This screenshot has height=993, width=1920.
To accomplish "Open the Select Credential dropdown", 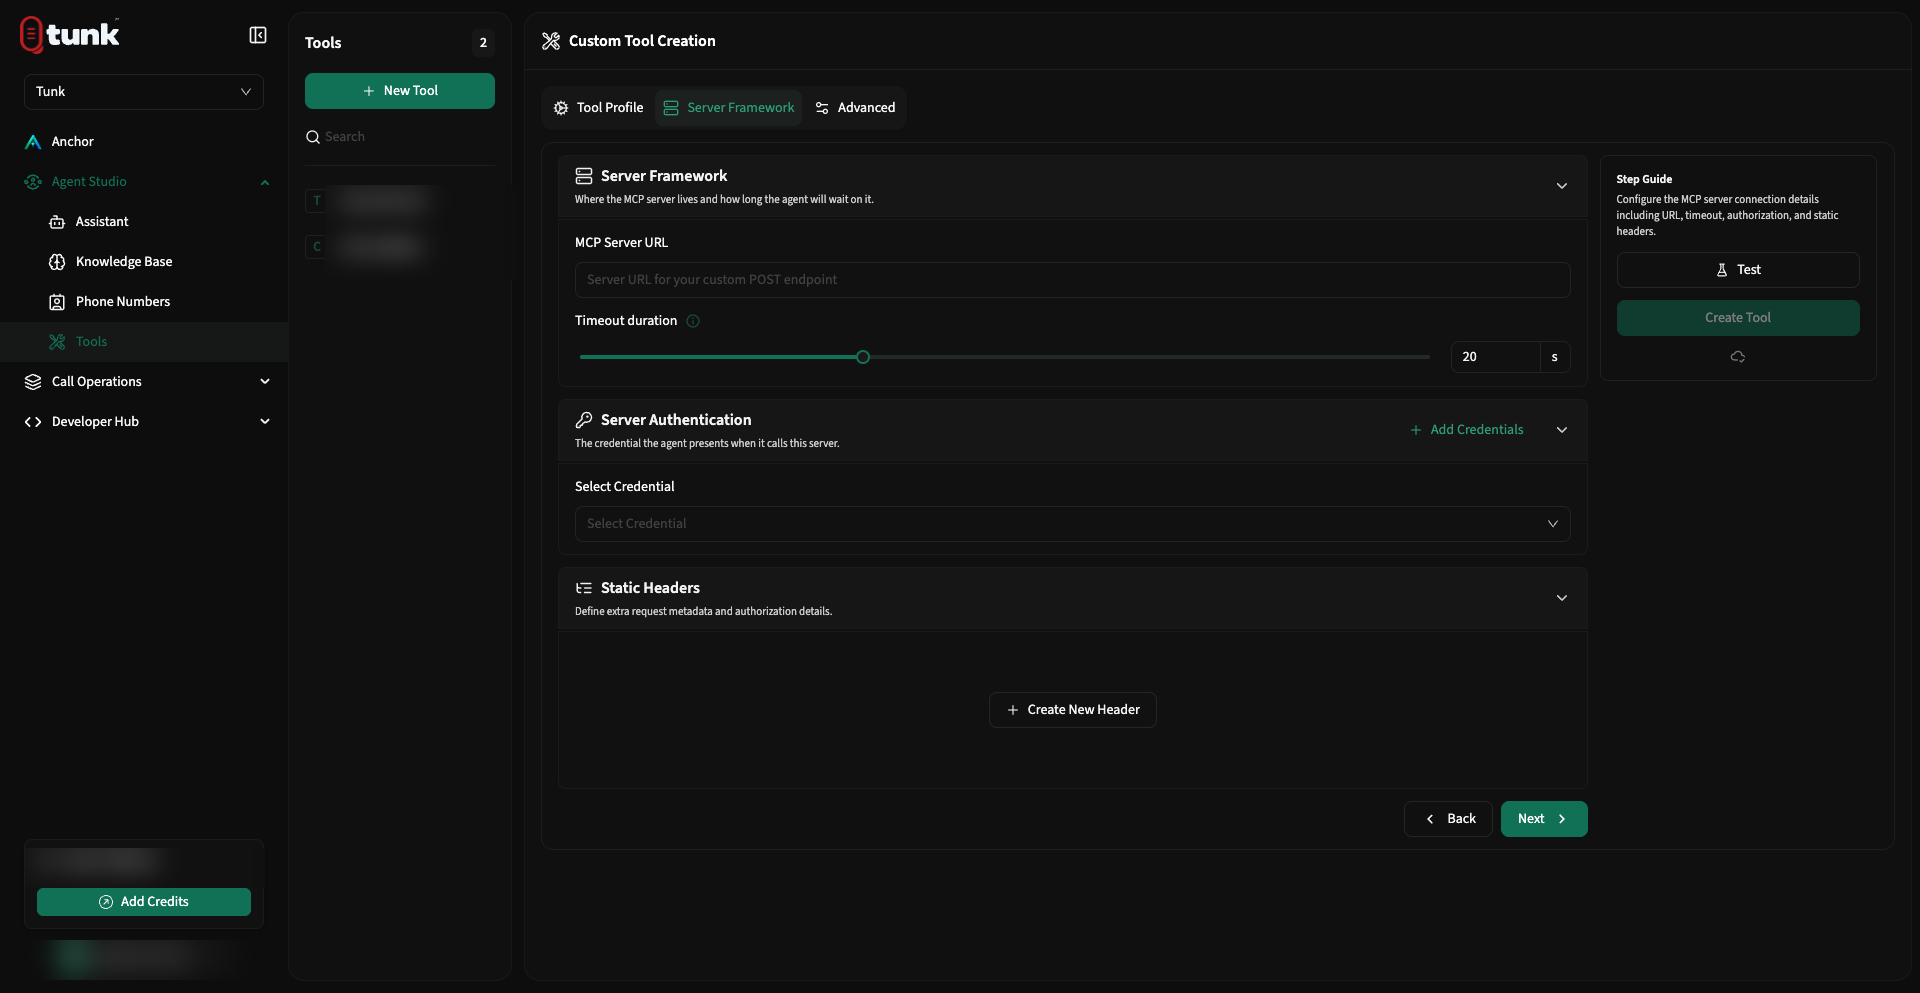I will click(1072, 524).
